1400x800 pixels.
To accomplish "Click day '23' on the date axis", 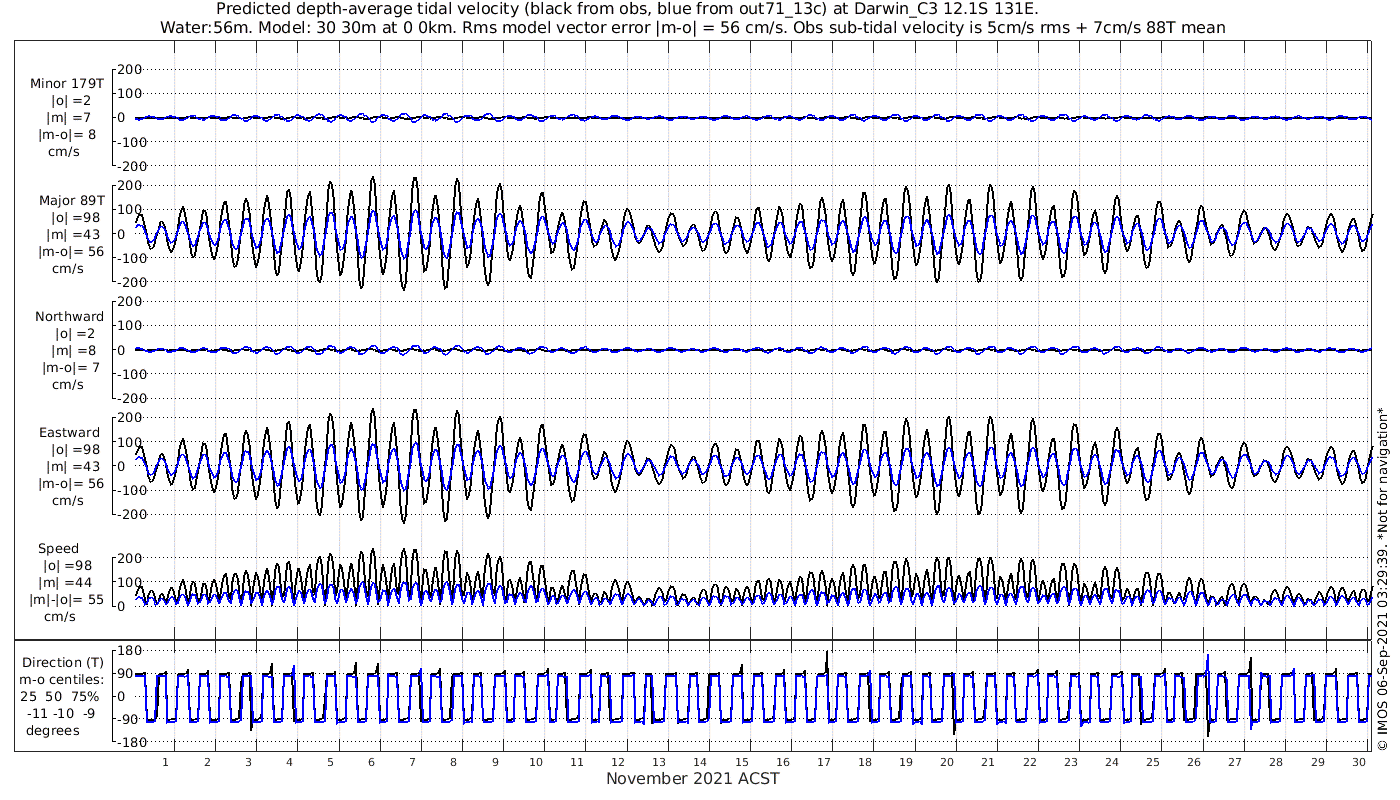I will point(1070,762).
